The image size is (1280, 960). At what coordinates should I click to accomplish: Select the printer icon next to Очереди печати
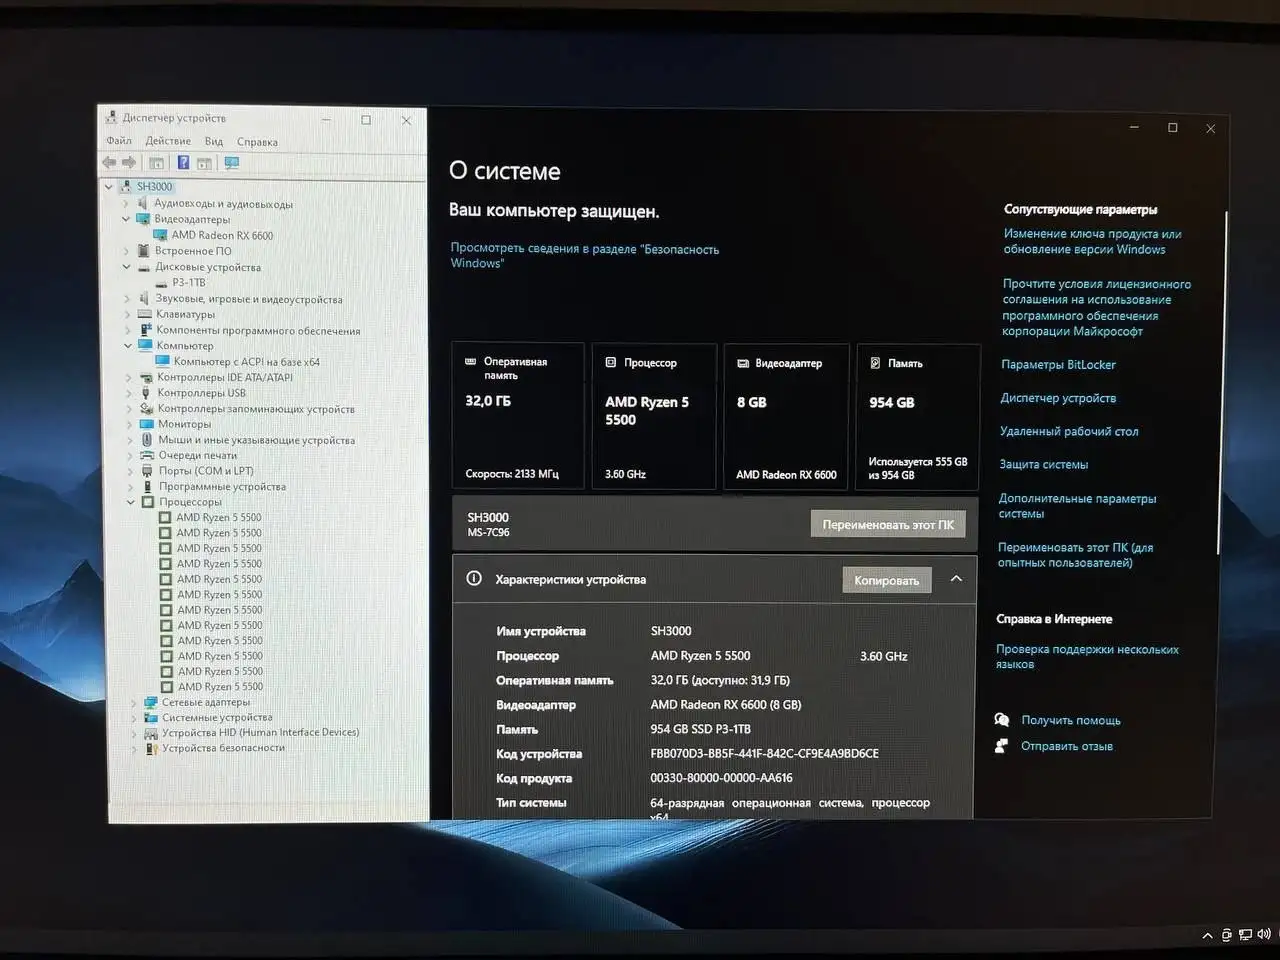coord(148,455)
